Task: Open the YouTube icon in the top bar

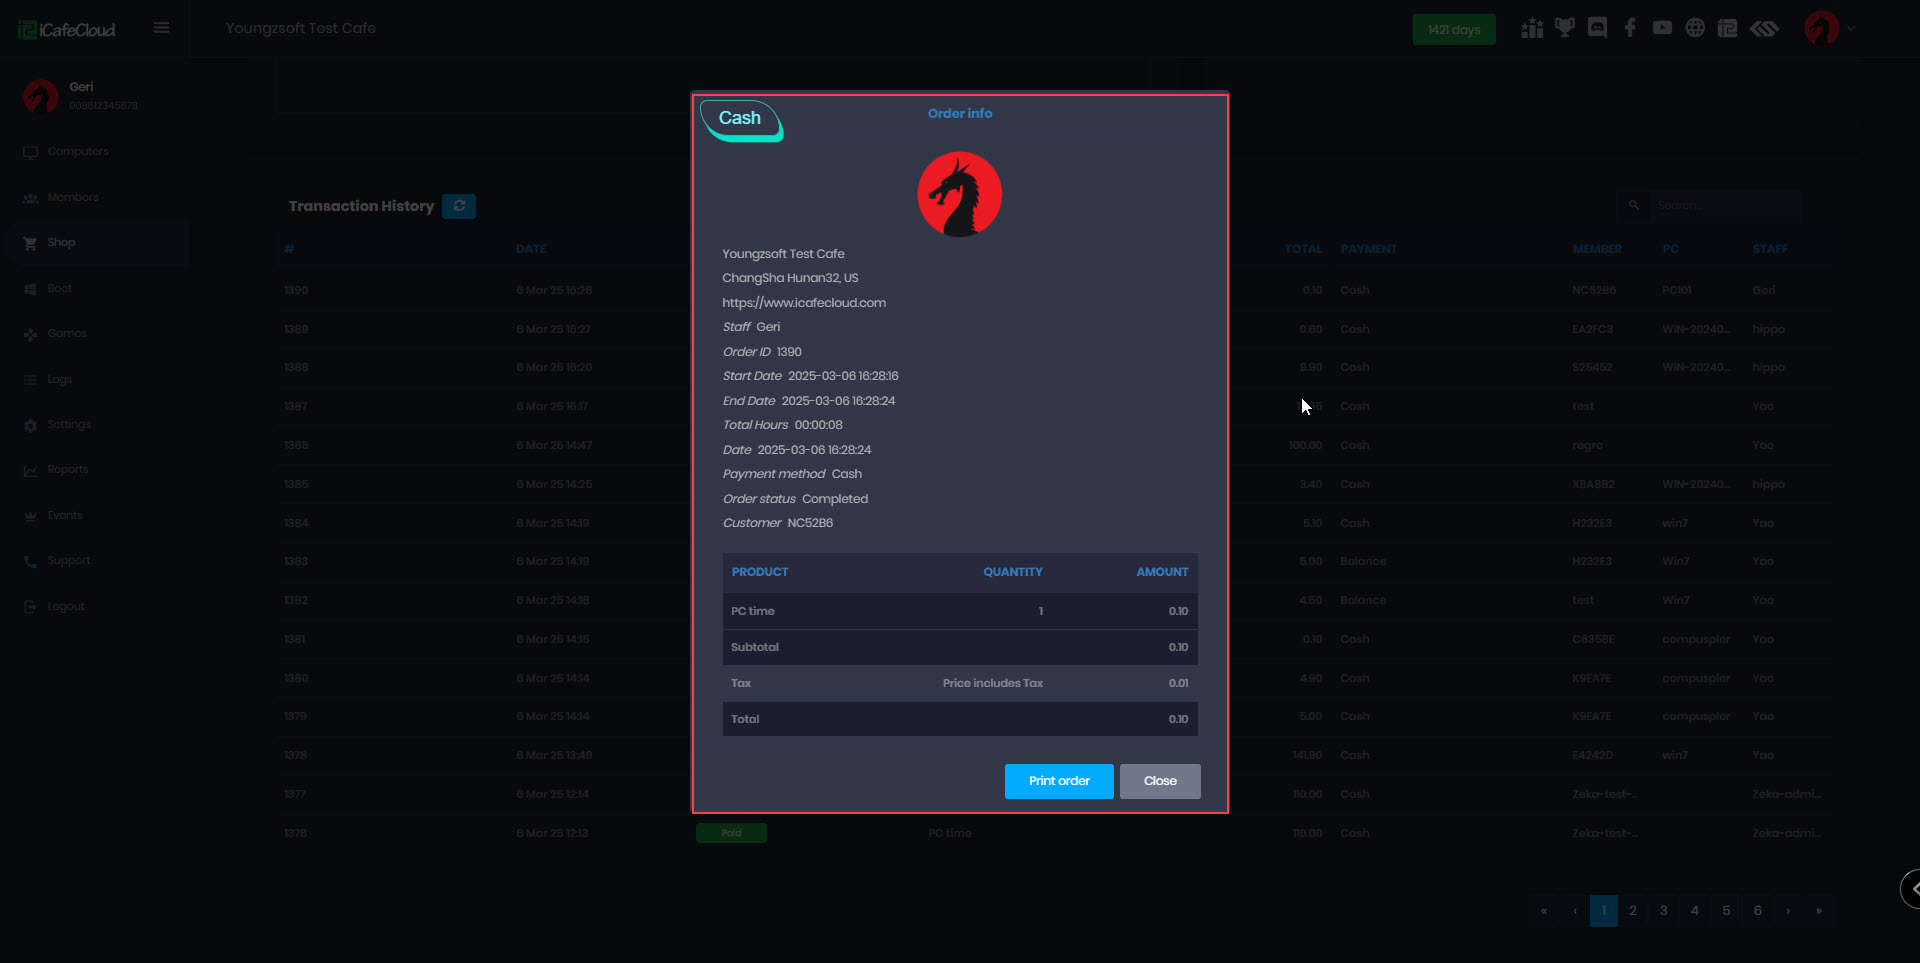Action: (x=1662, y=28)
